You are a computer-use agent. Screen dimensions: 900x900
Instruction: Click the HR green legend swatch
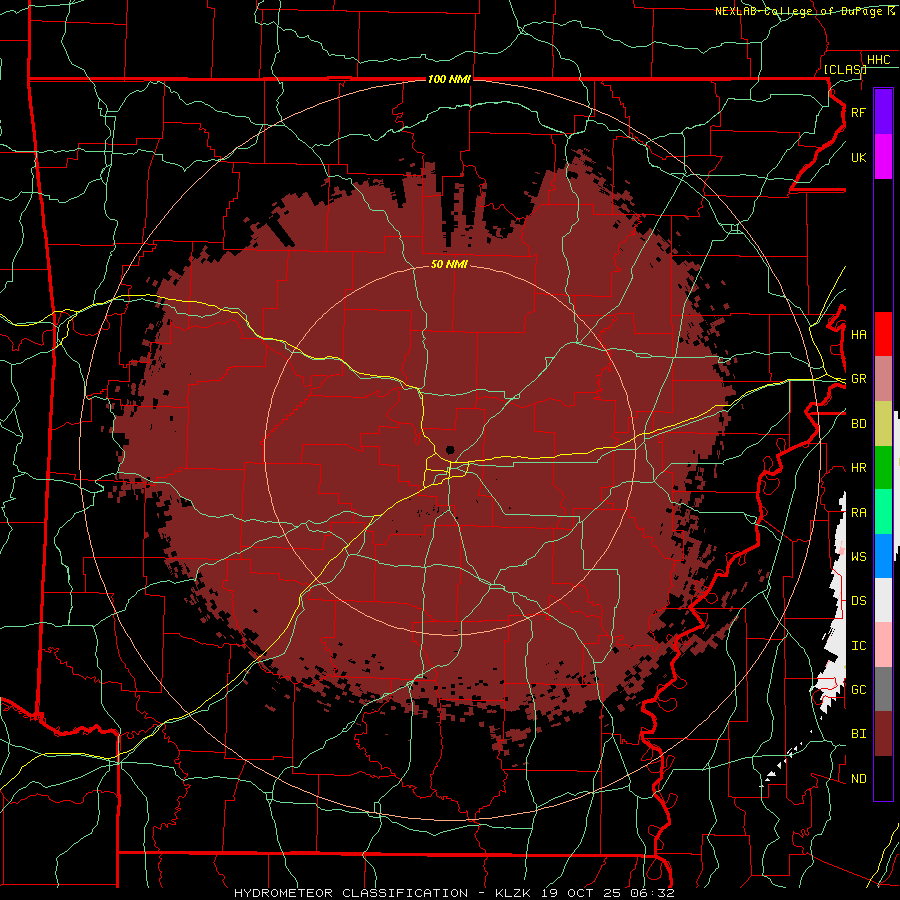coord(883,467)
